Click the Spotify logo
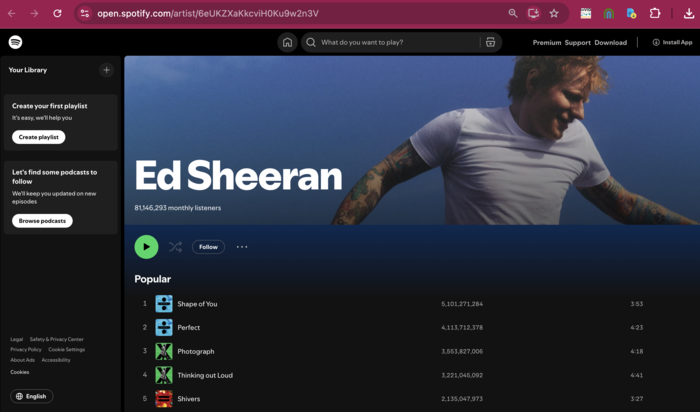The height and width of the screenshot is (412, 700). pyautogui.click(x=16, y=42)
